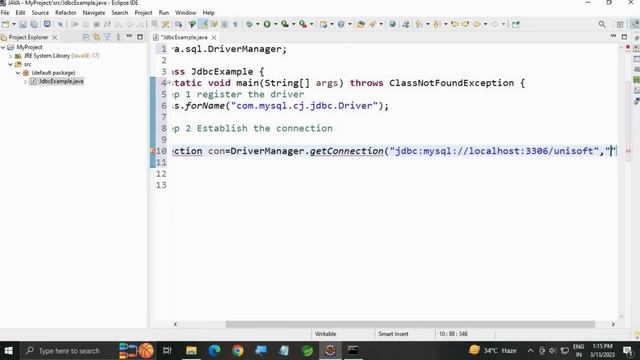Viewport: 640px width, 360px height.
Task: Collapse the default package node
Action: 18,73
